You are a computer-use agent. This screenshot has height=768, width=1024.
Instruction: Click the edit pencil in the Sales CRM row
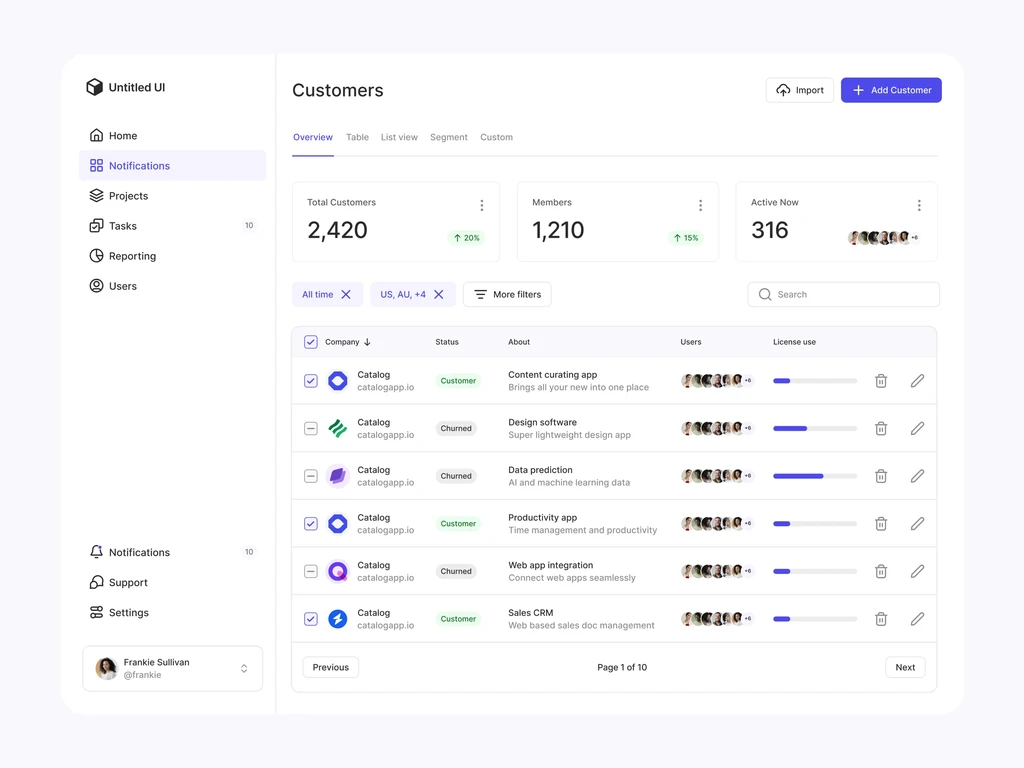(x=917, y=618)
